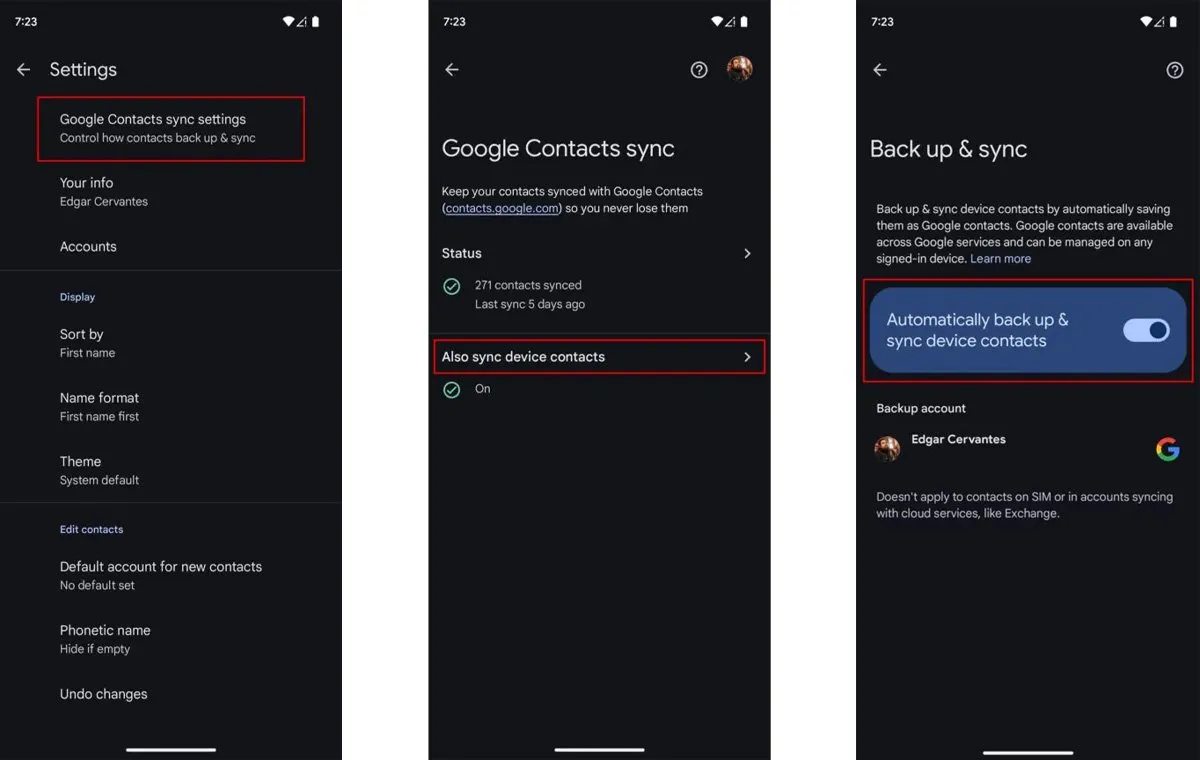Screen dimensions: 1200x760
Task: Tap the Google logo beside backup account
Action: pos(1167,449)
